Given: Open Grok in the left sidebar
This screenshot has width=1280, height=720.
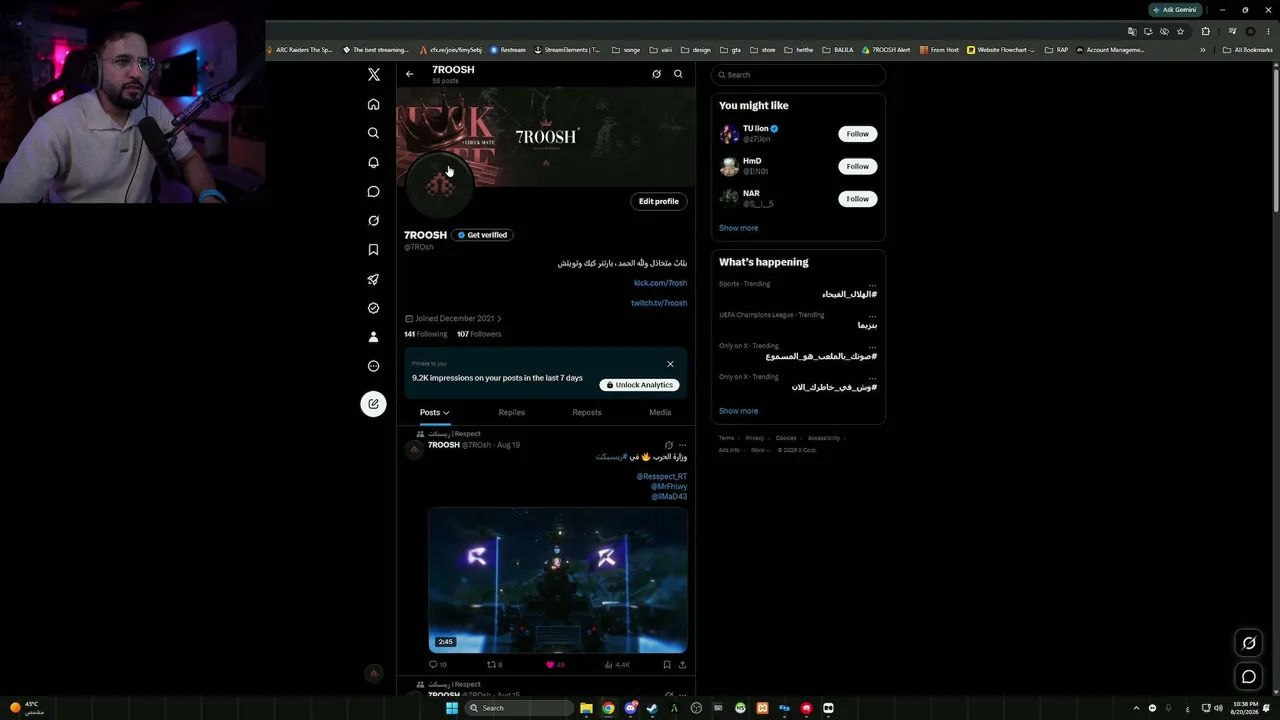Looking at the screenshot, I should click(373, 220).
